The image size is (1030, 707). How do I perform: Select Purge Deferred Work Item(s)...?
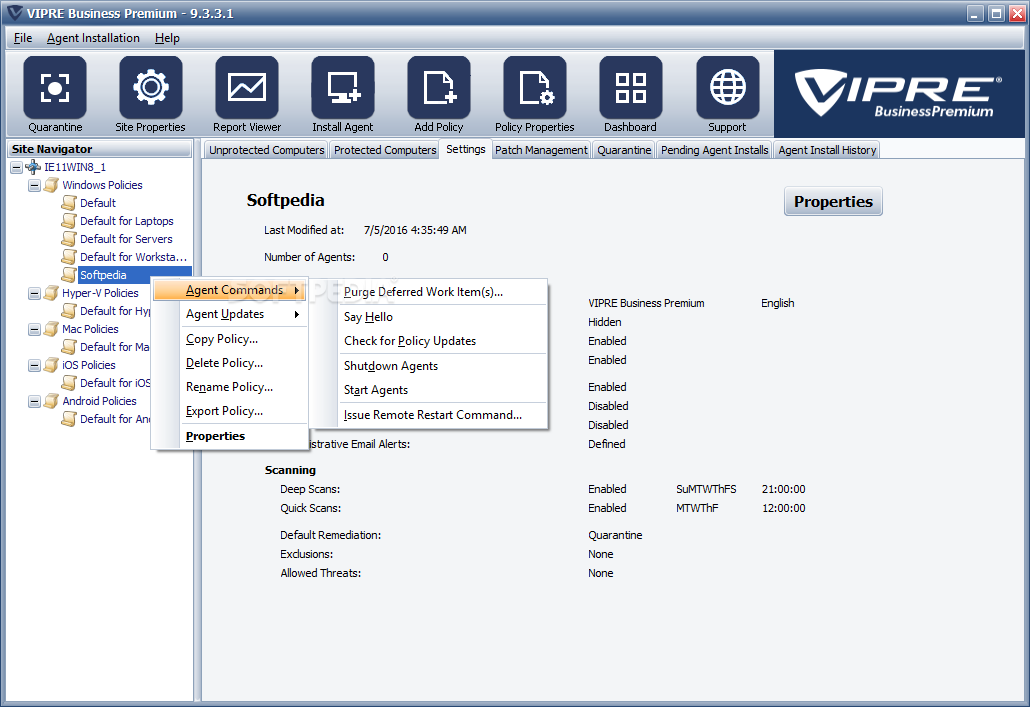point(428,292)
